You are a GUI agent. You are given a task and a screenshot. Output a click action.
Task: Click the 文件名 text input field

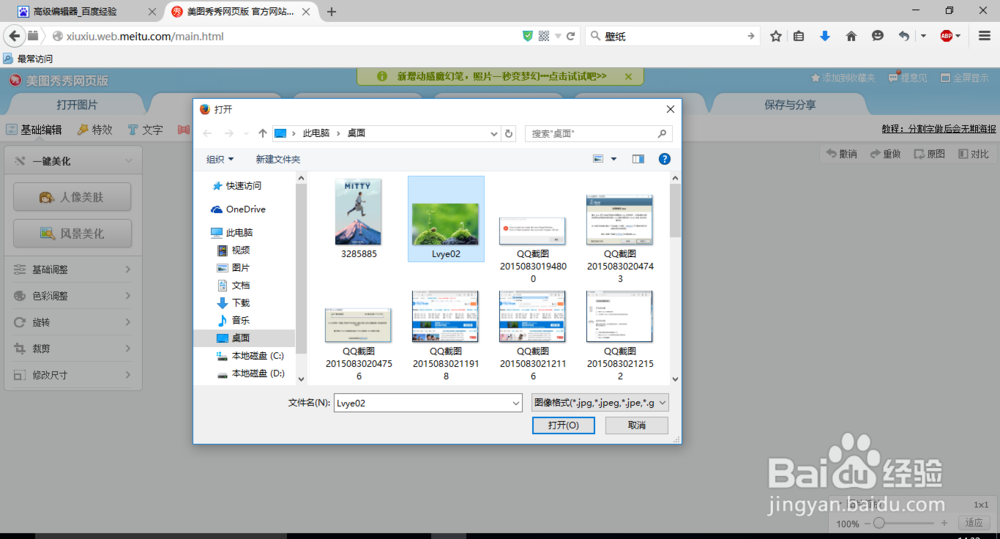pos(428,403)
